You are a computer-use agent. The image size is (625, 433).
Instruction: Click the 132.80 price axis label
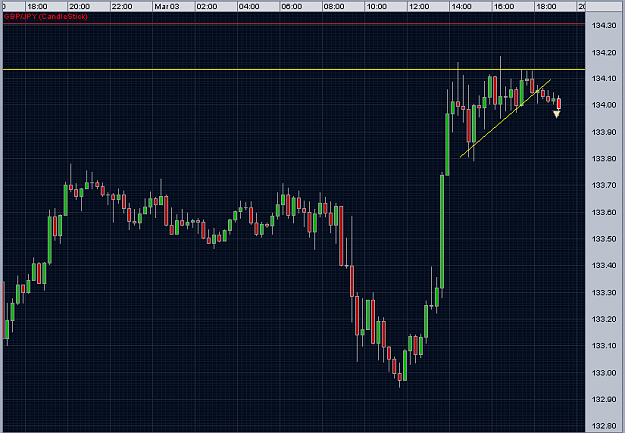click(x=604, y=426)
